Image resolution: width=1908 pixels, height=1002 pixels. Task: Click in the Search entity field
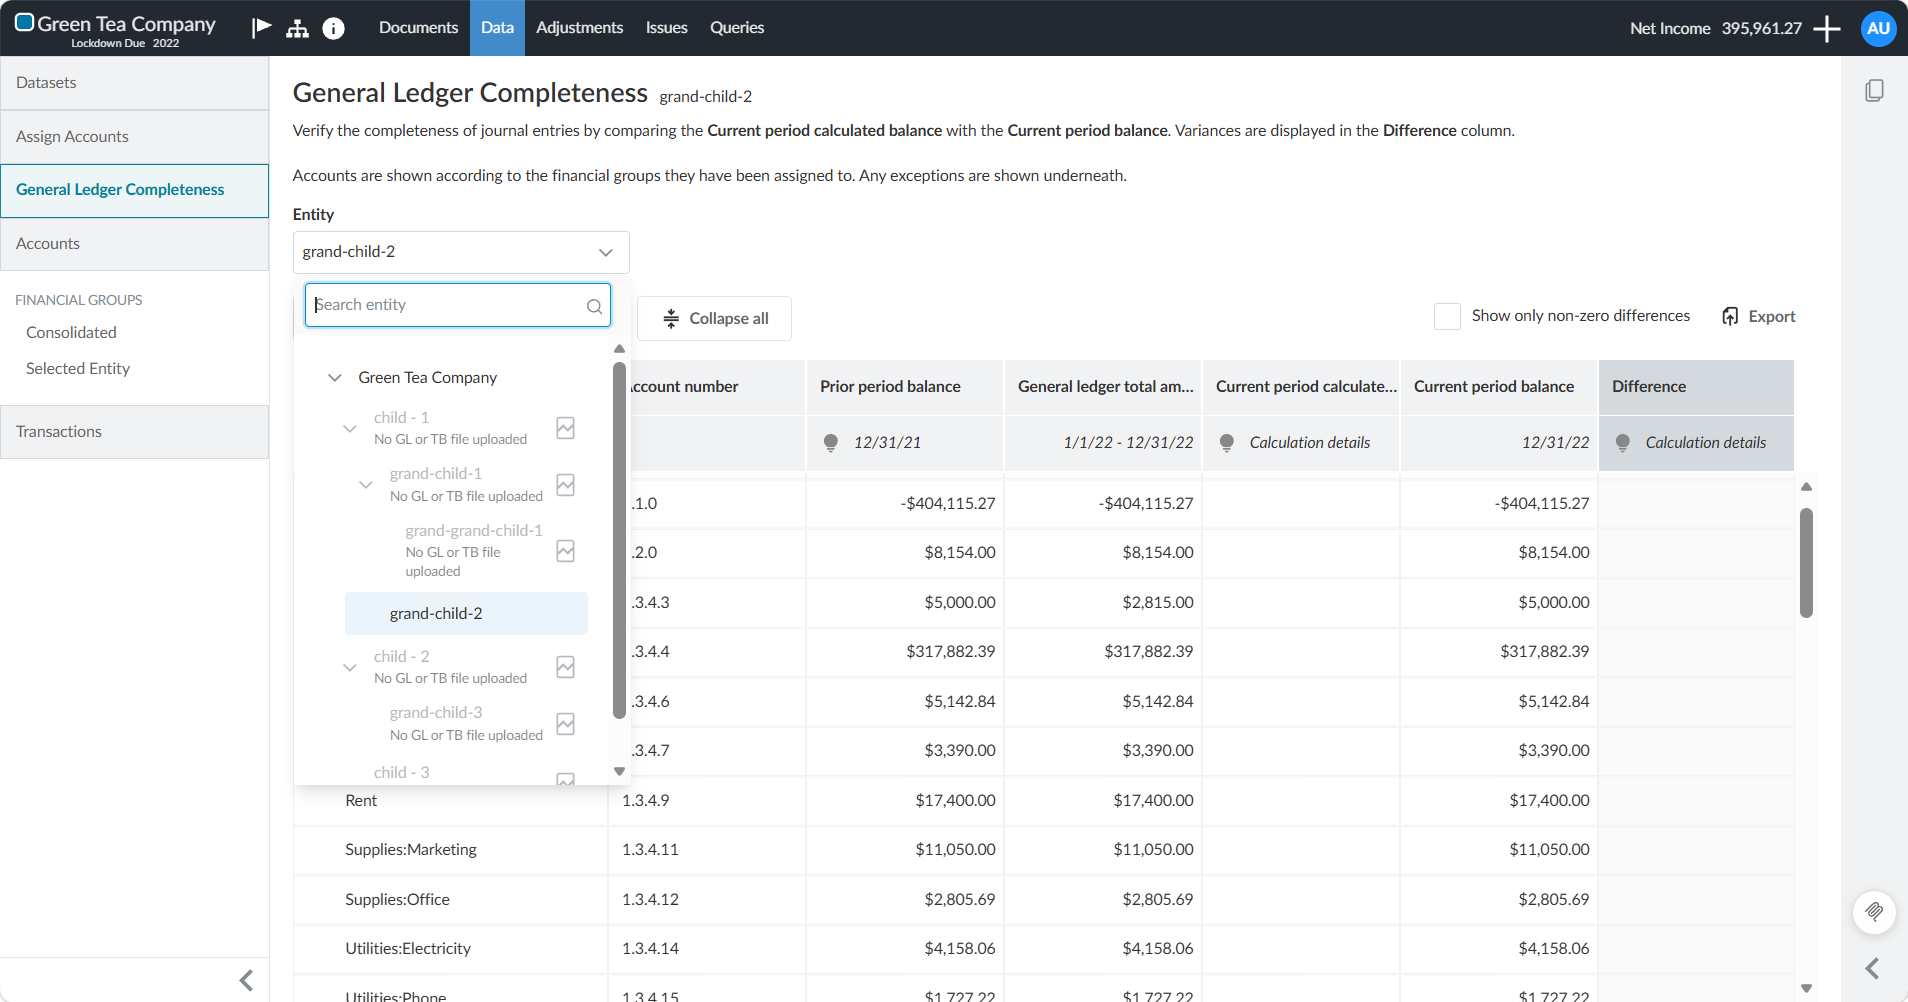point(458,305)
